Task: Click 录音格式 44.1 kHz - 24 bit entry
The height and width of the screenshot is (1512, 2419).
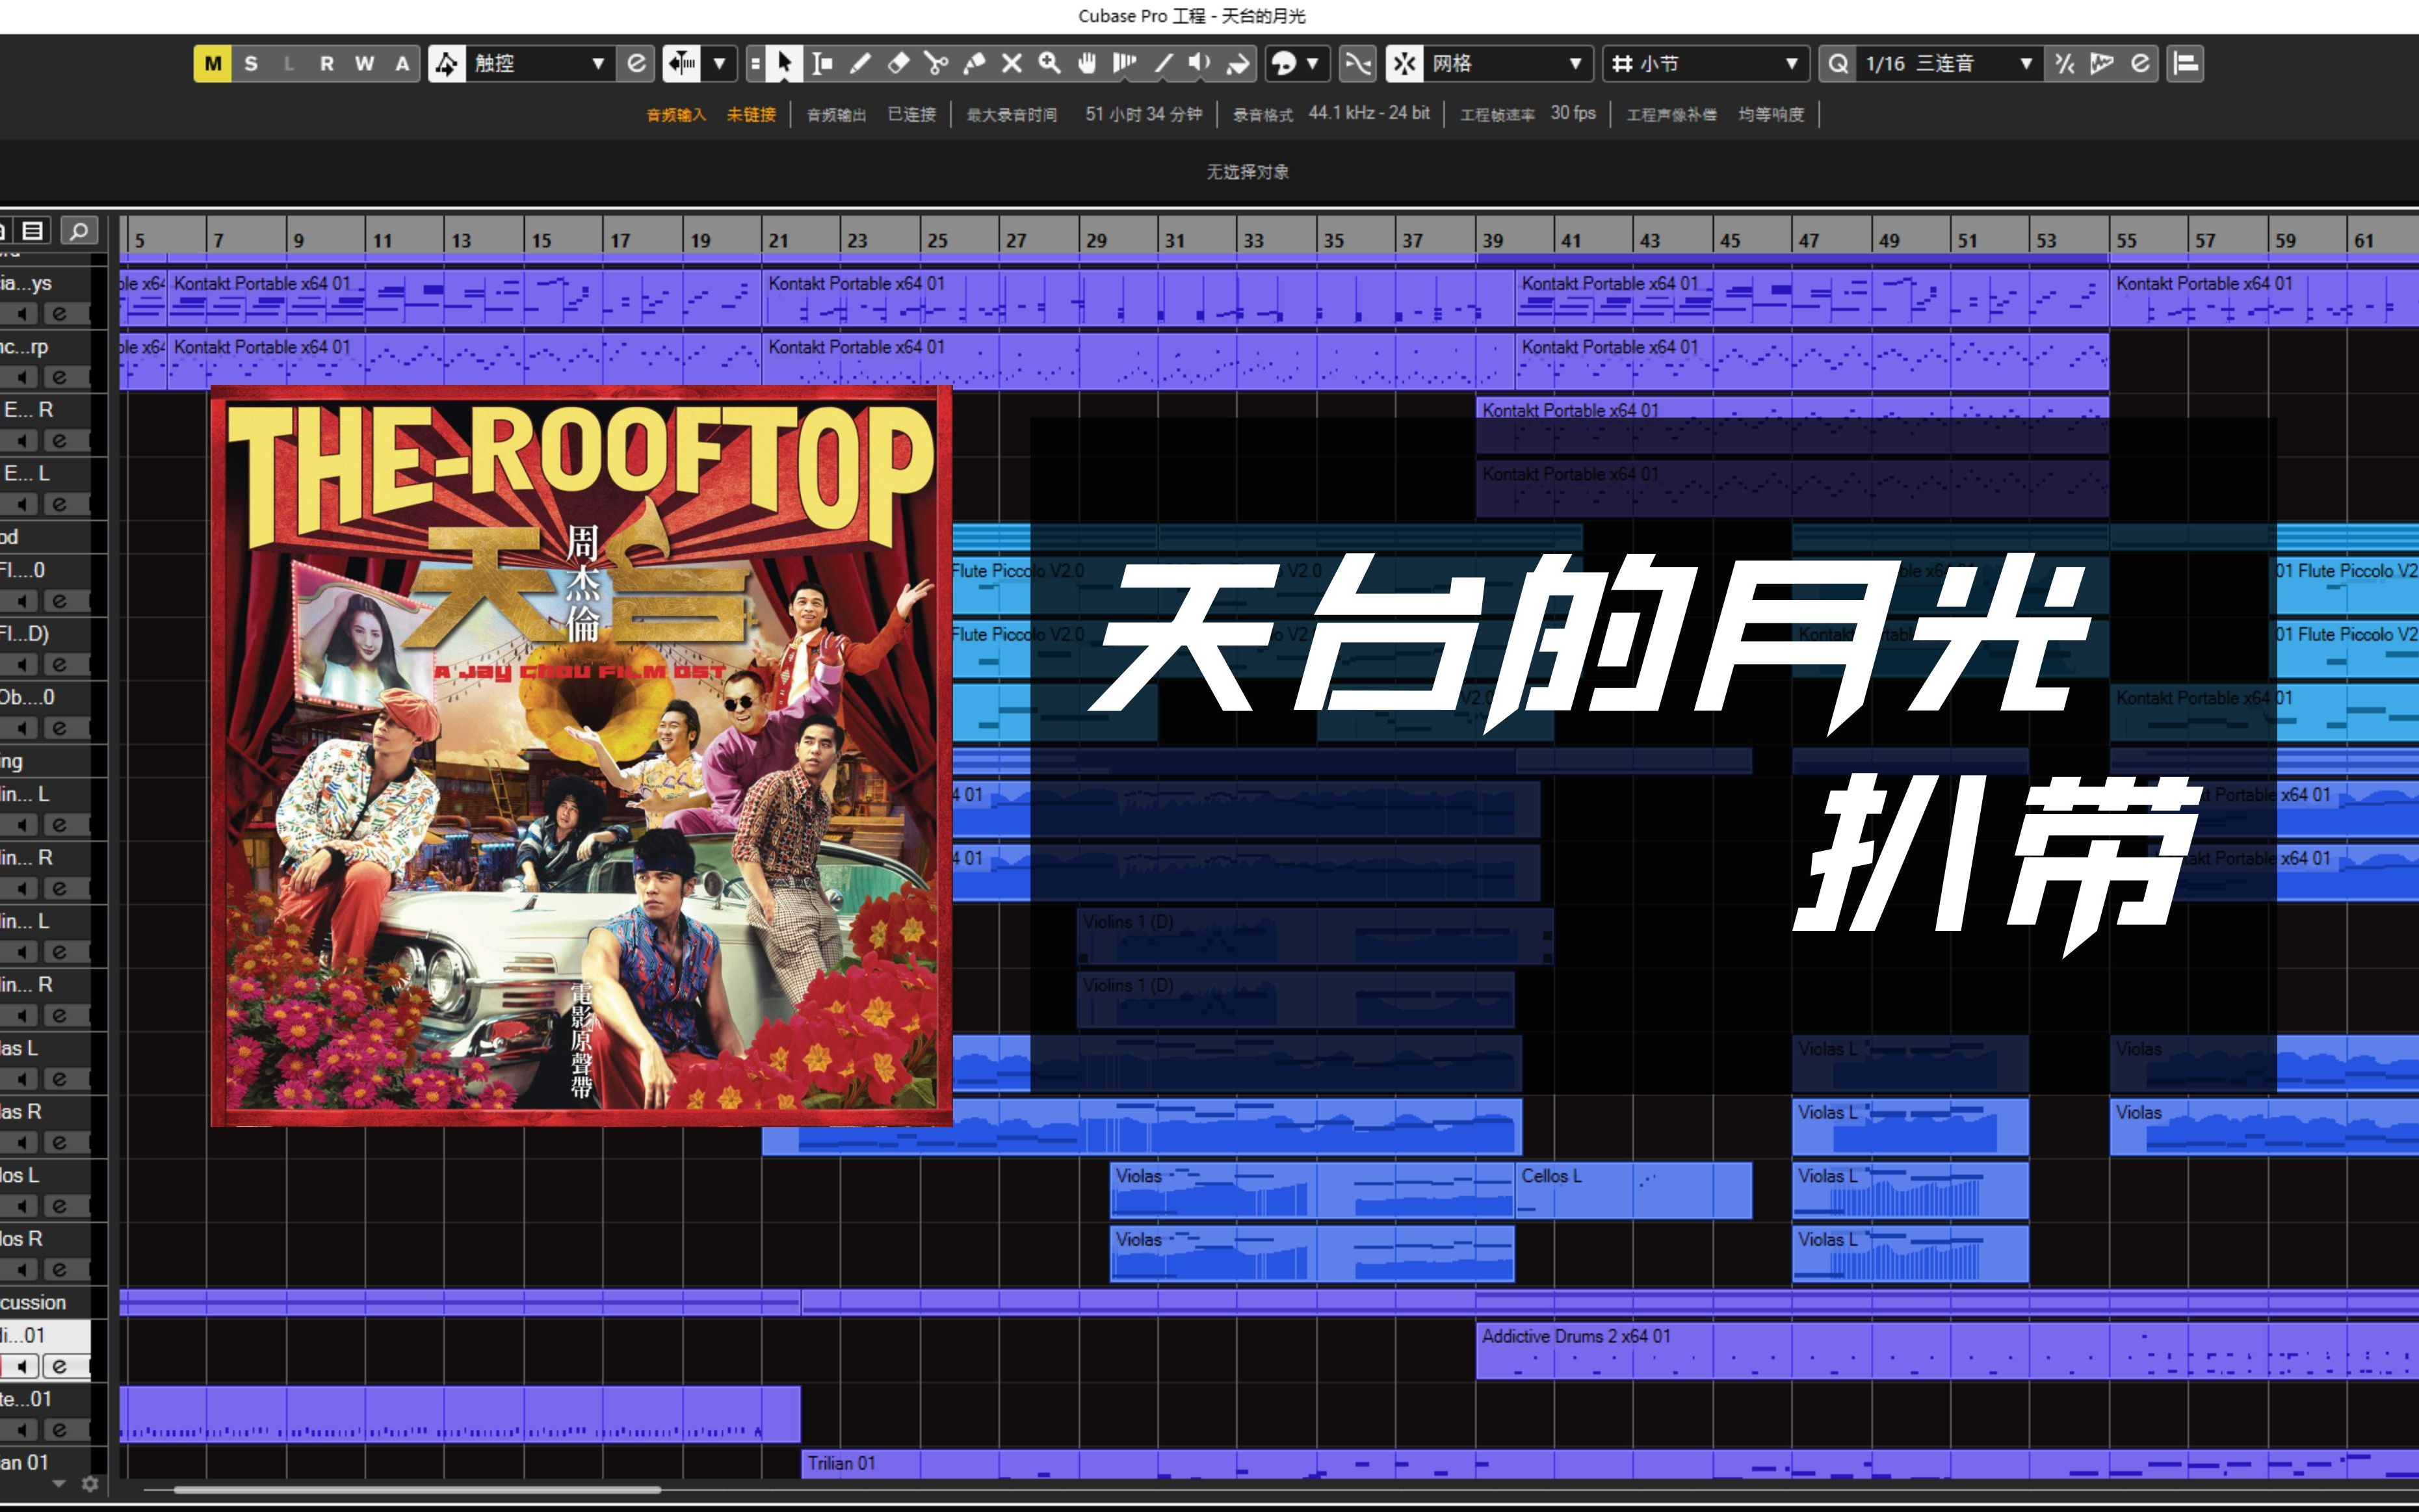Action: coord(1331,114)
